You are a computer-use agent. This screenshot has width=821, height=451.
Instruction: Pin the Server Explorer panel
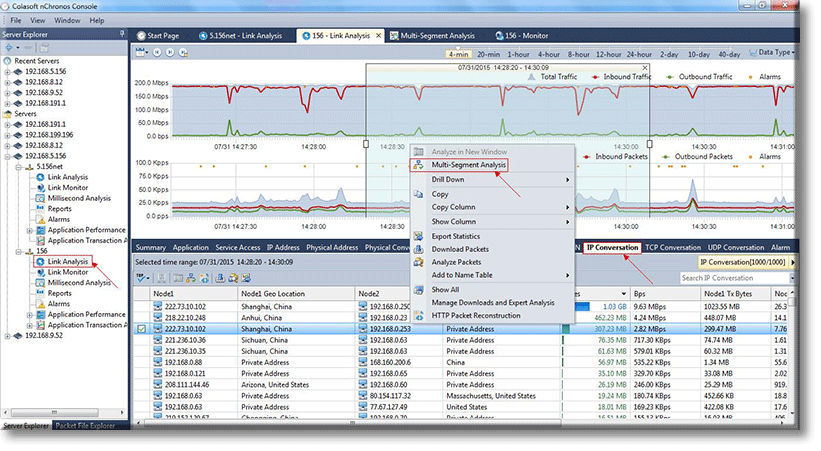tap(121, 34)
